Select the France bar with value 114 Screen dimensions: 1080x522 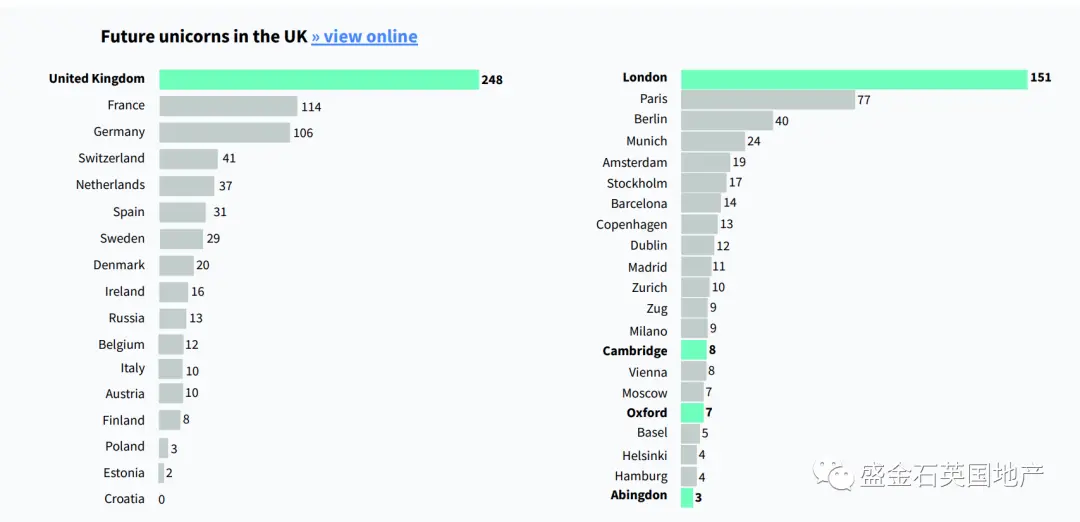click(228, 106)
